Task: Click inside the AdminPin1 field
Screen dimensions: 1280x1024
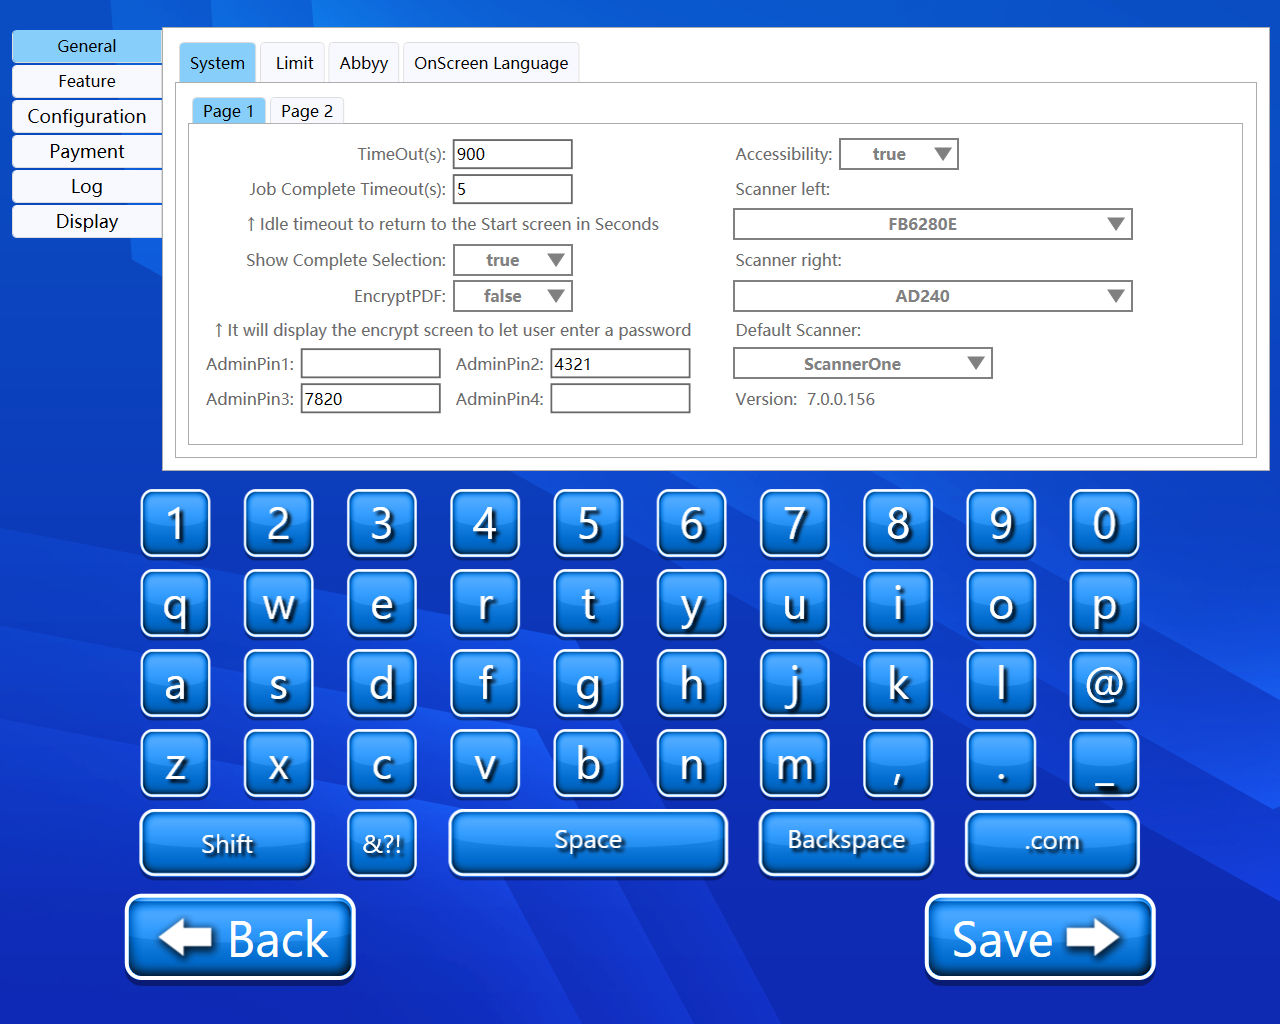Action: click(x=370, y=363)
